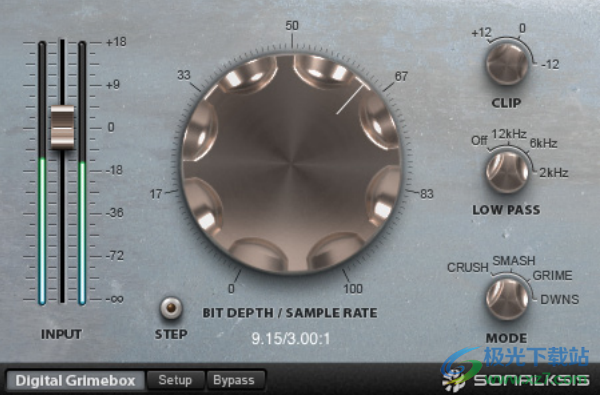Turn low pass Off via label
600x395 pixels.
479,140
